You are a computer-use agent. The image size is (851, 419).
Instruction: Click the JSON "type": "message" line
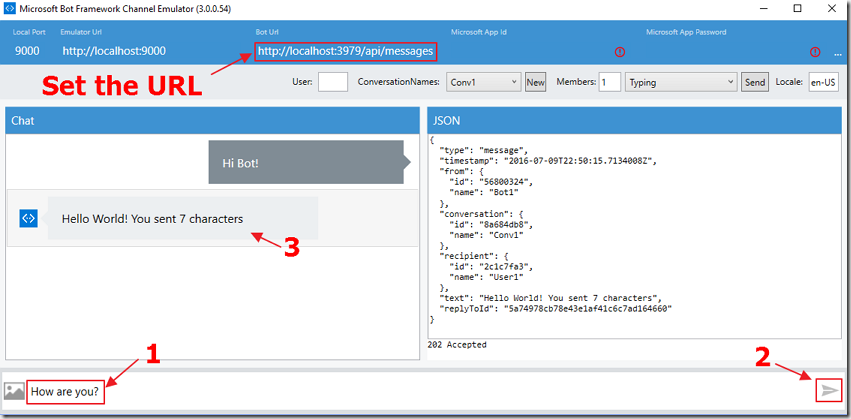[x=483, y=151]
